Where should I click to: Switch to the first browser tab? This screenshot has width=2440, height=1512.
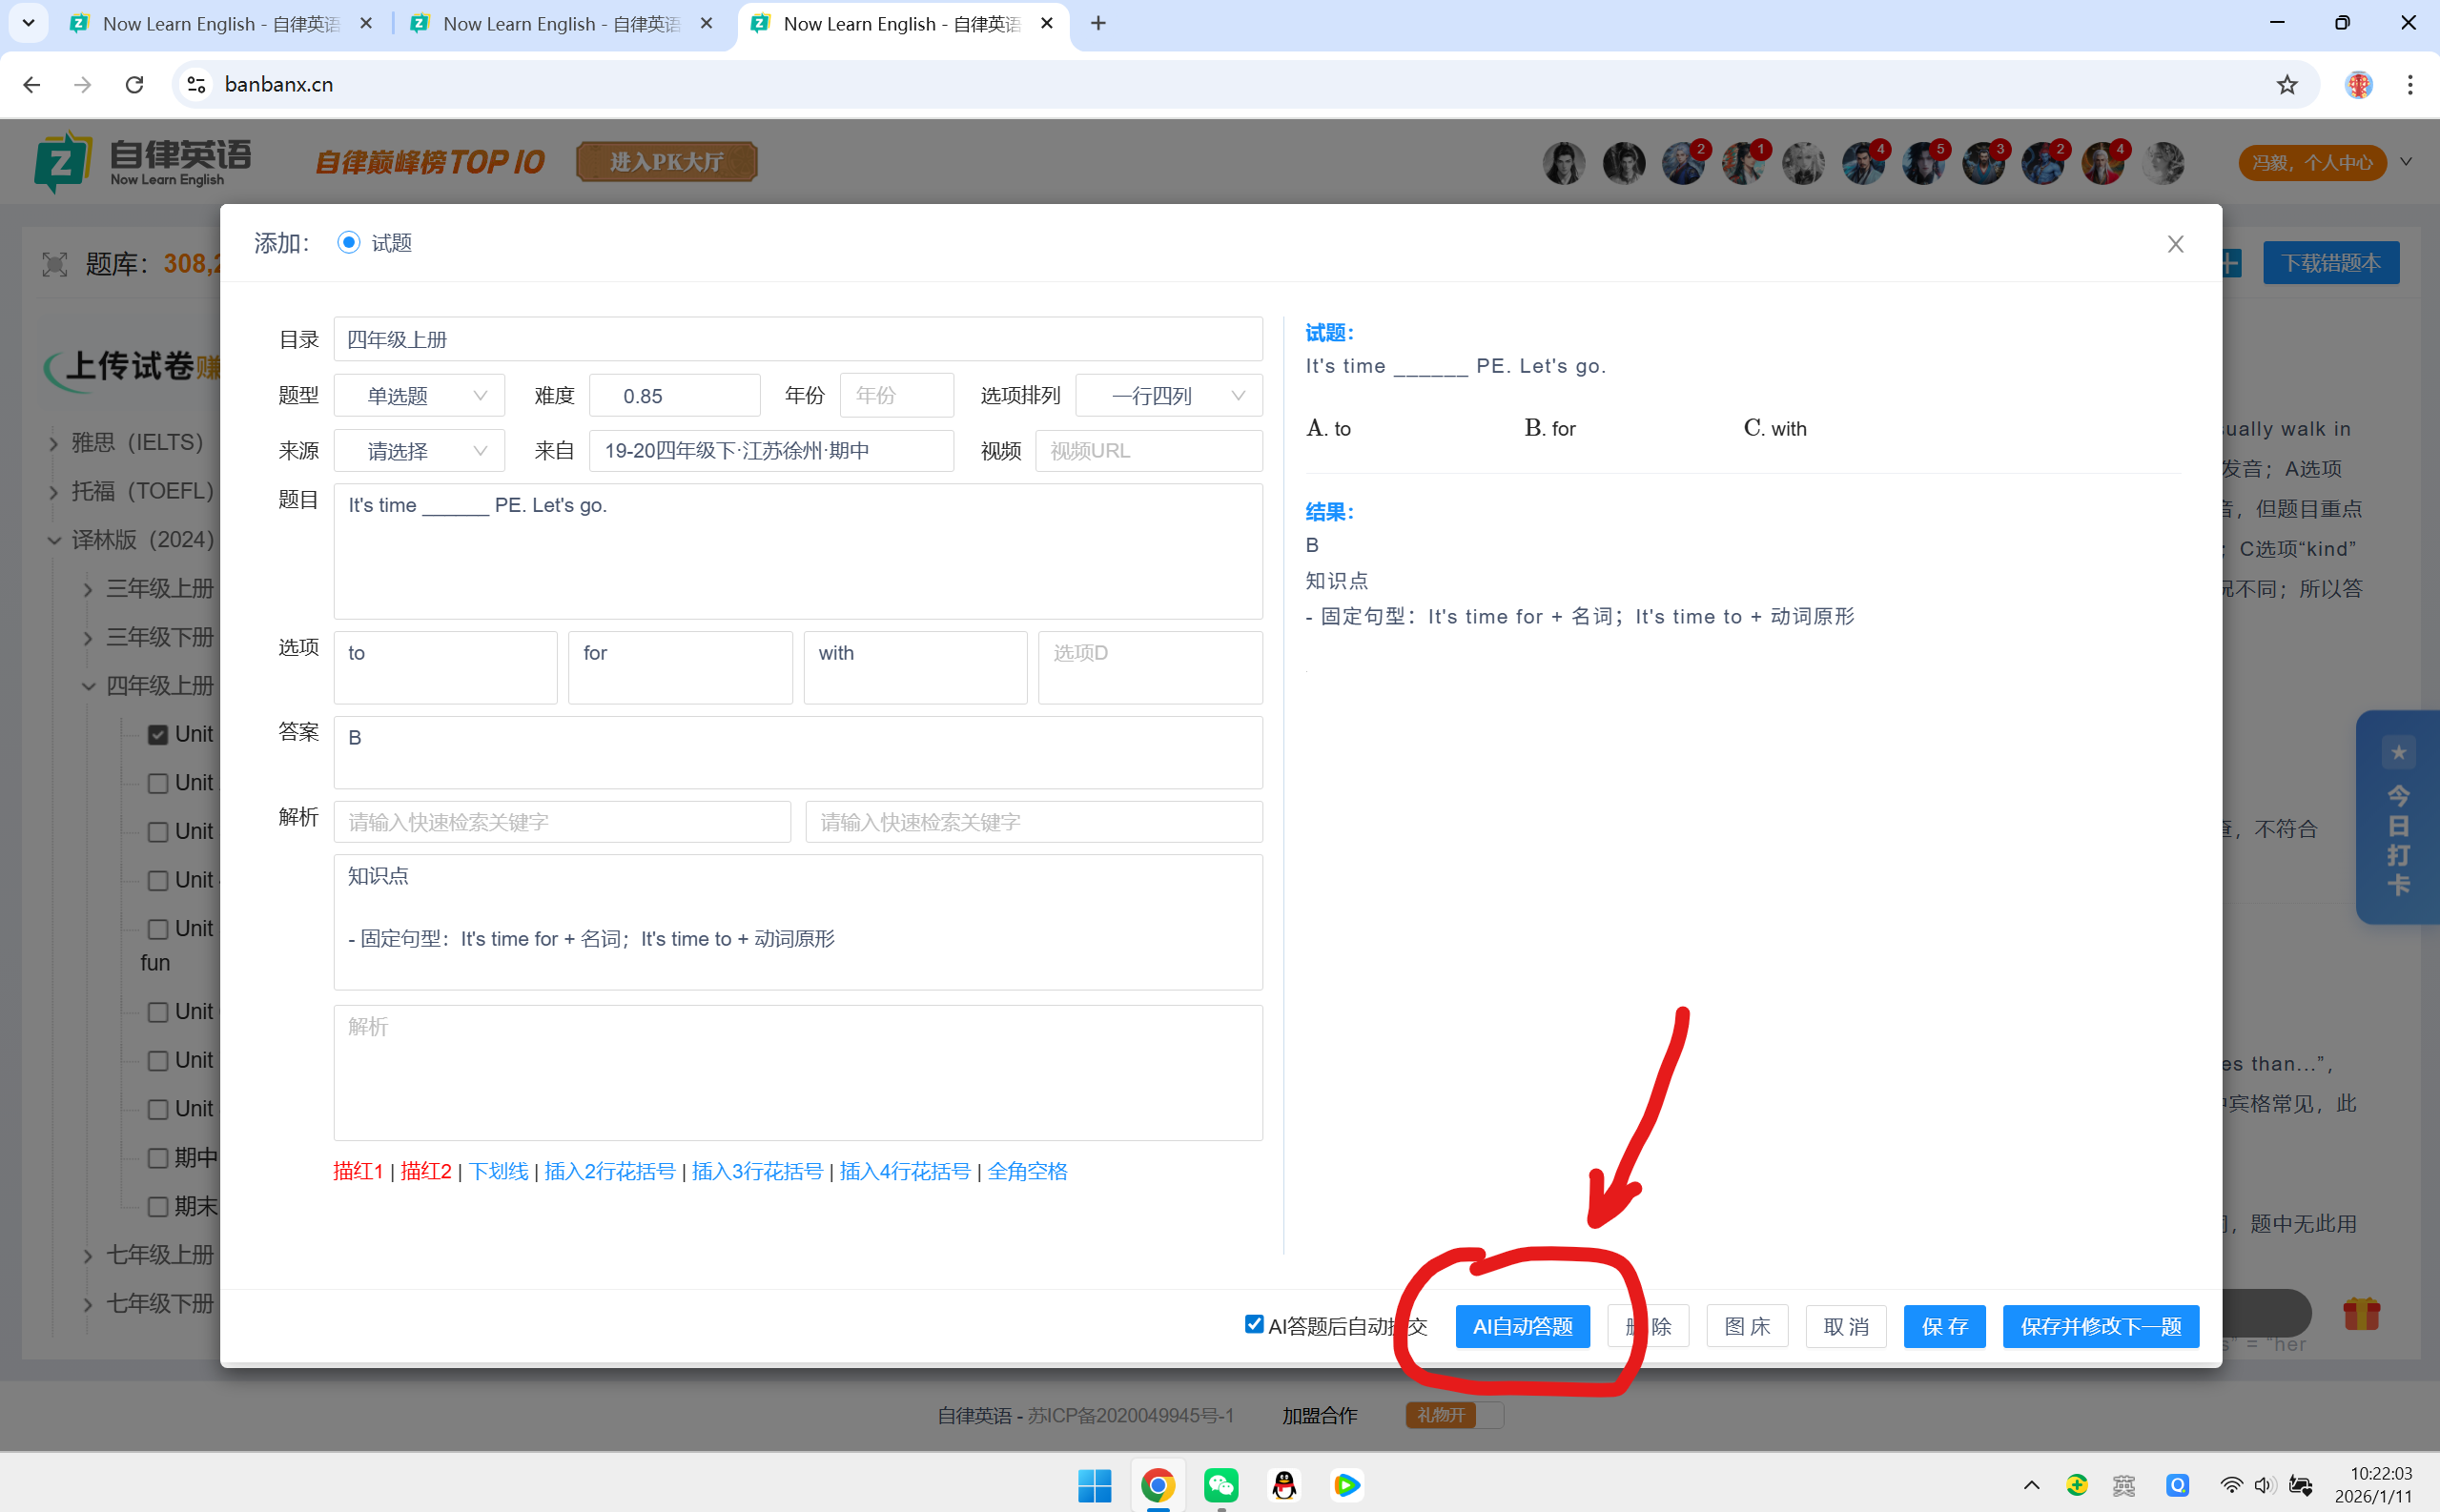coord(220,24)
